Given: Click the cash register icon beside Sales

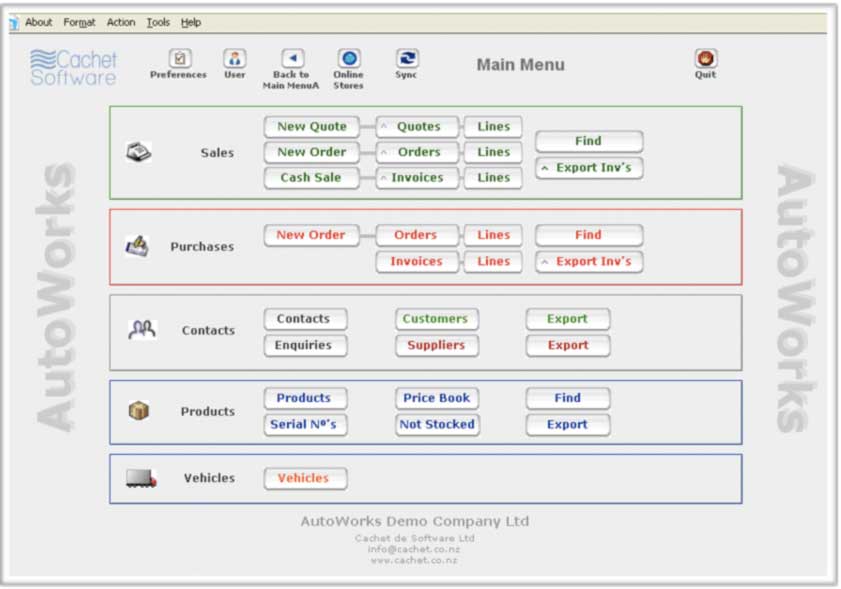Looking at the screenshot, I should (139, 152).
